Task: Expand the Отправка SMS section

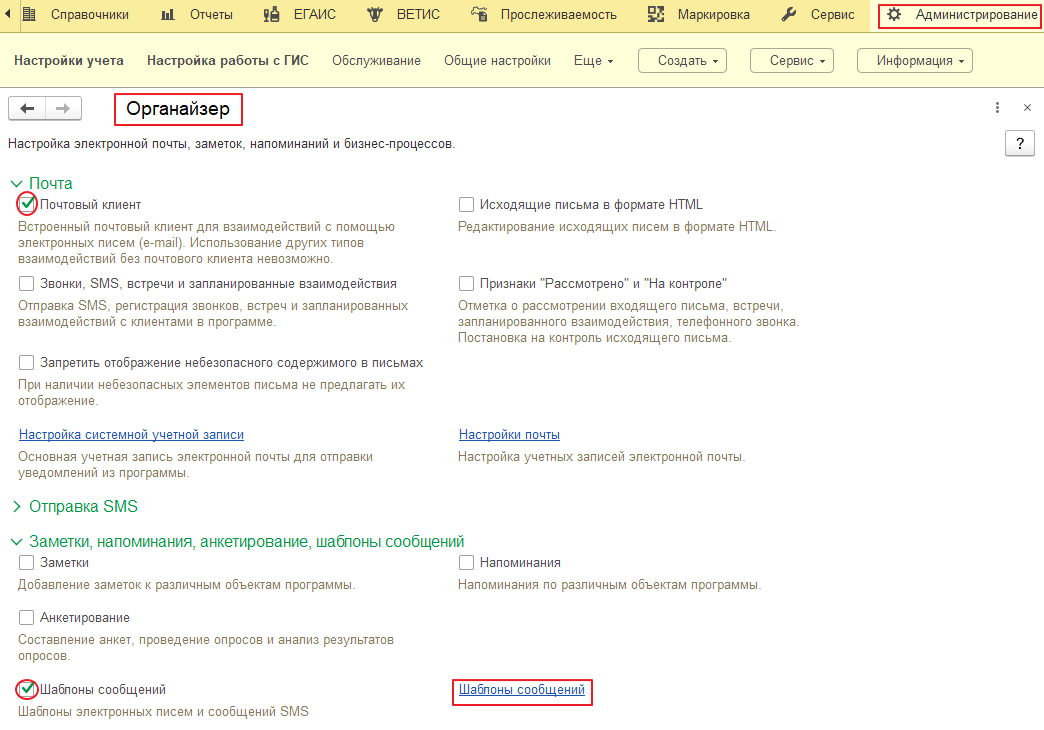Action: point(83,507)
